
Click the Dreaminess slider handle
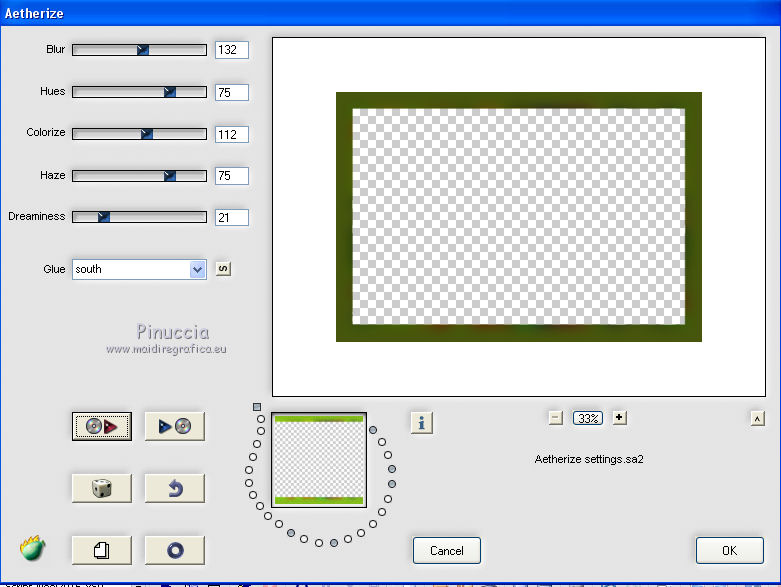click(103, 217)
